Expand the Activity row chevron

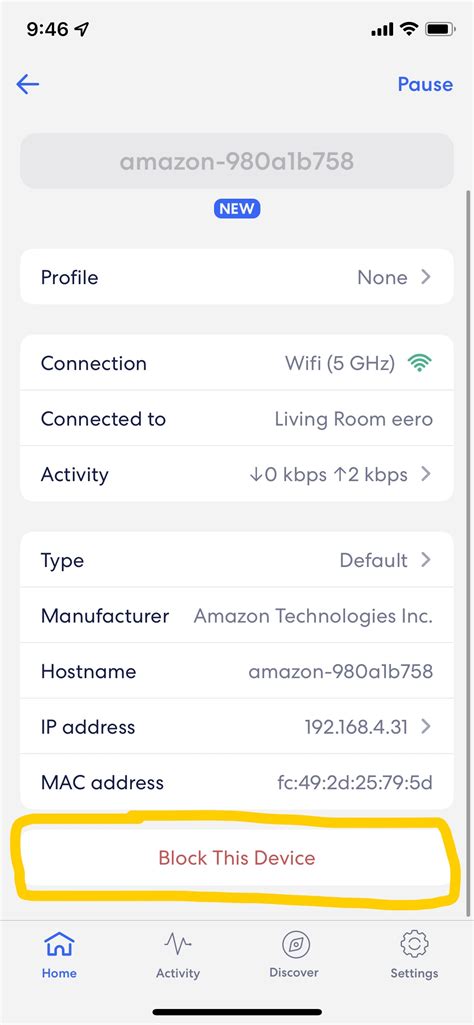click(426, 474)
